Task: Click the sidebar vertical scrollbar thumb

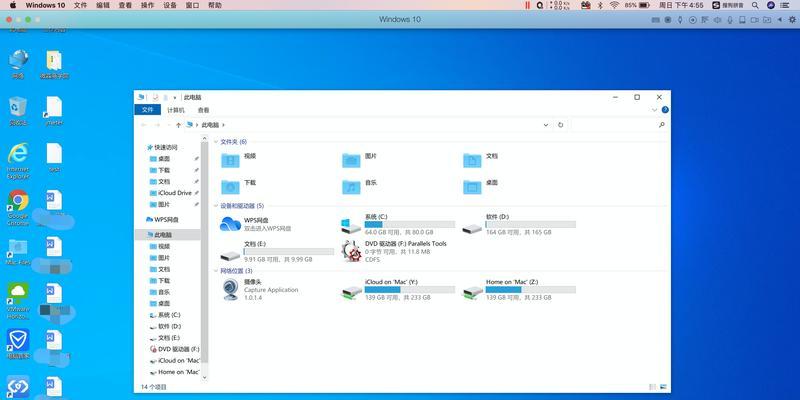Action: [x=205, y=253]
